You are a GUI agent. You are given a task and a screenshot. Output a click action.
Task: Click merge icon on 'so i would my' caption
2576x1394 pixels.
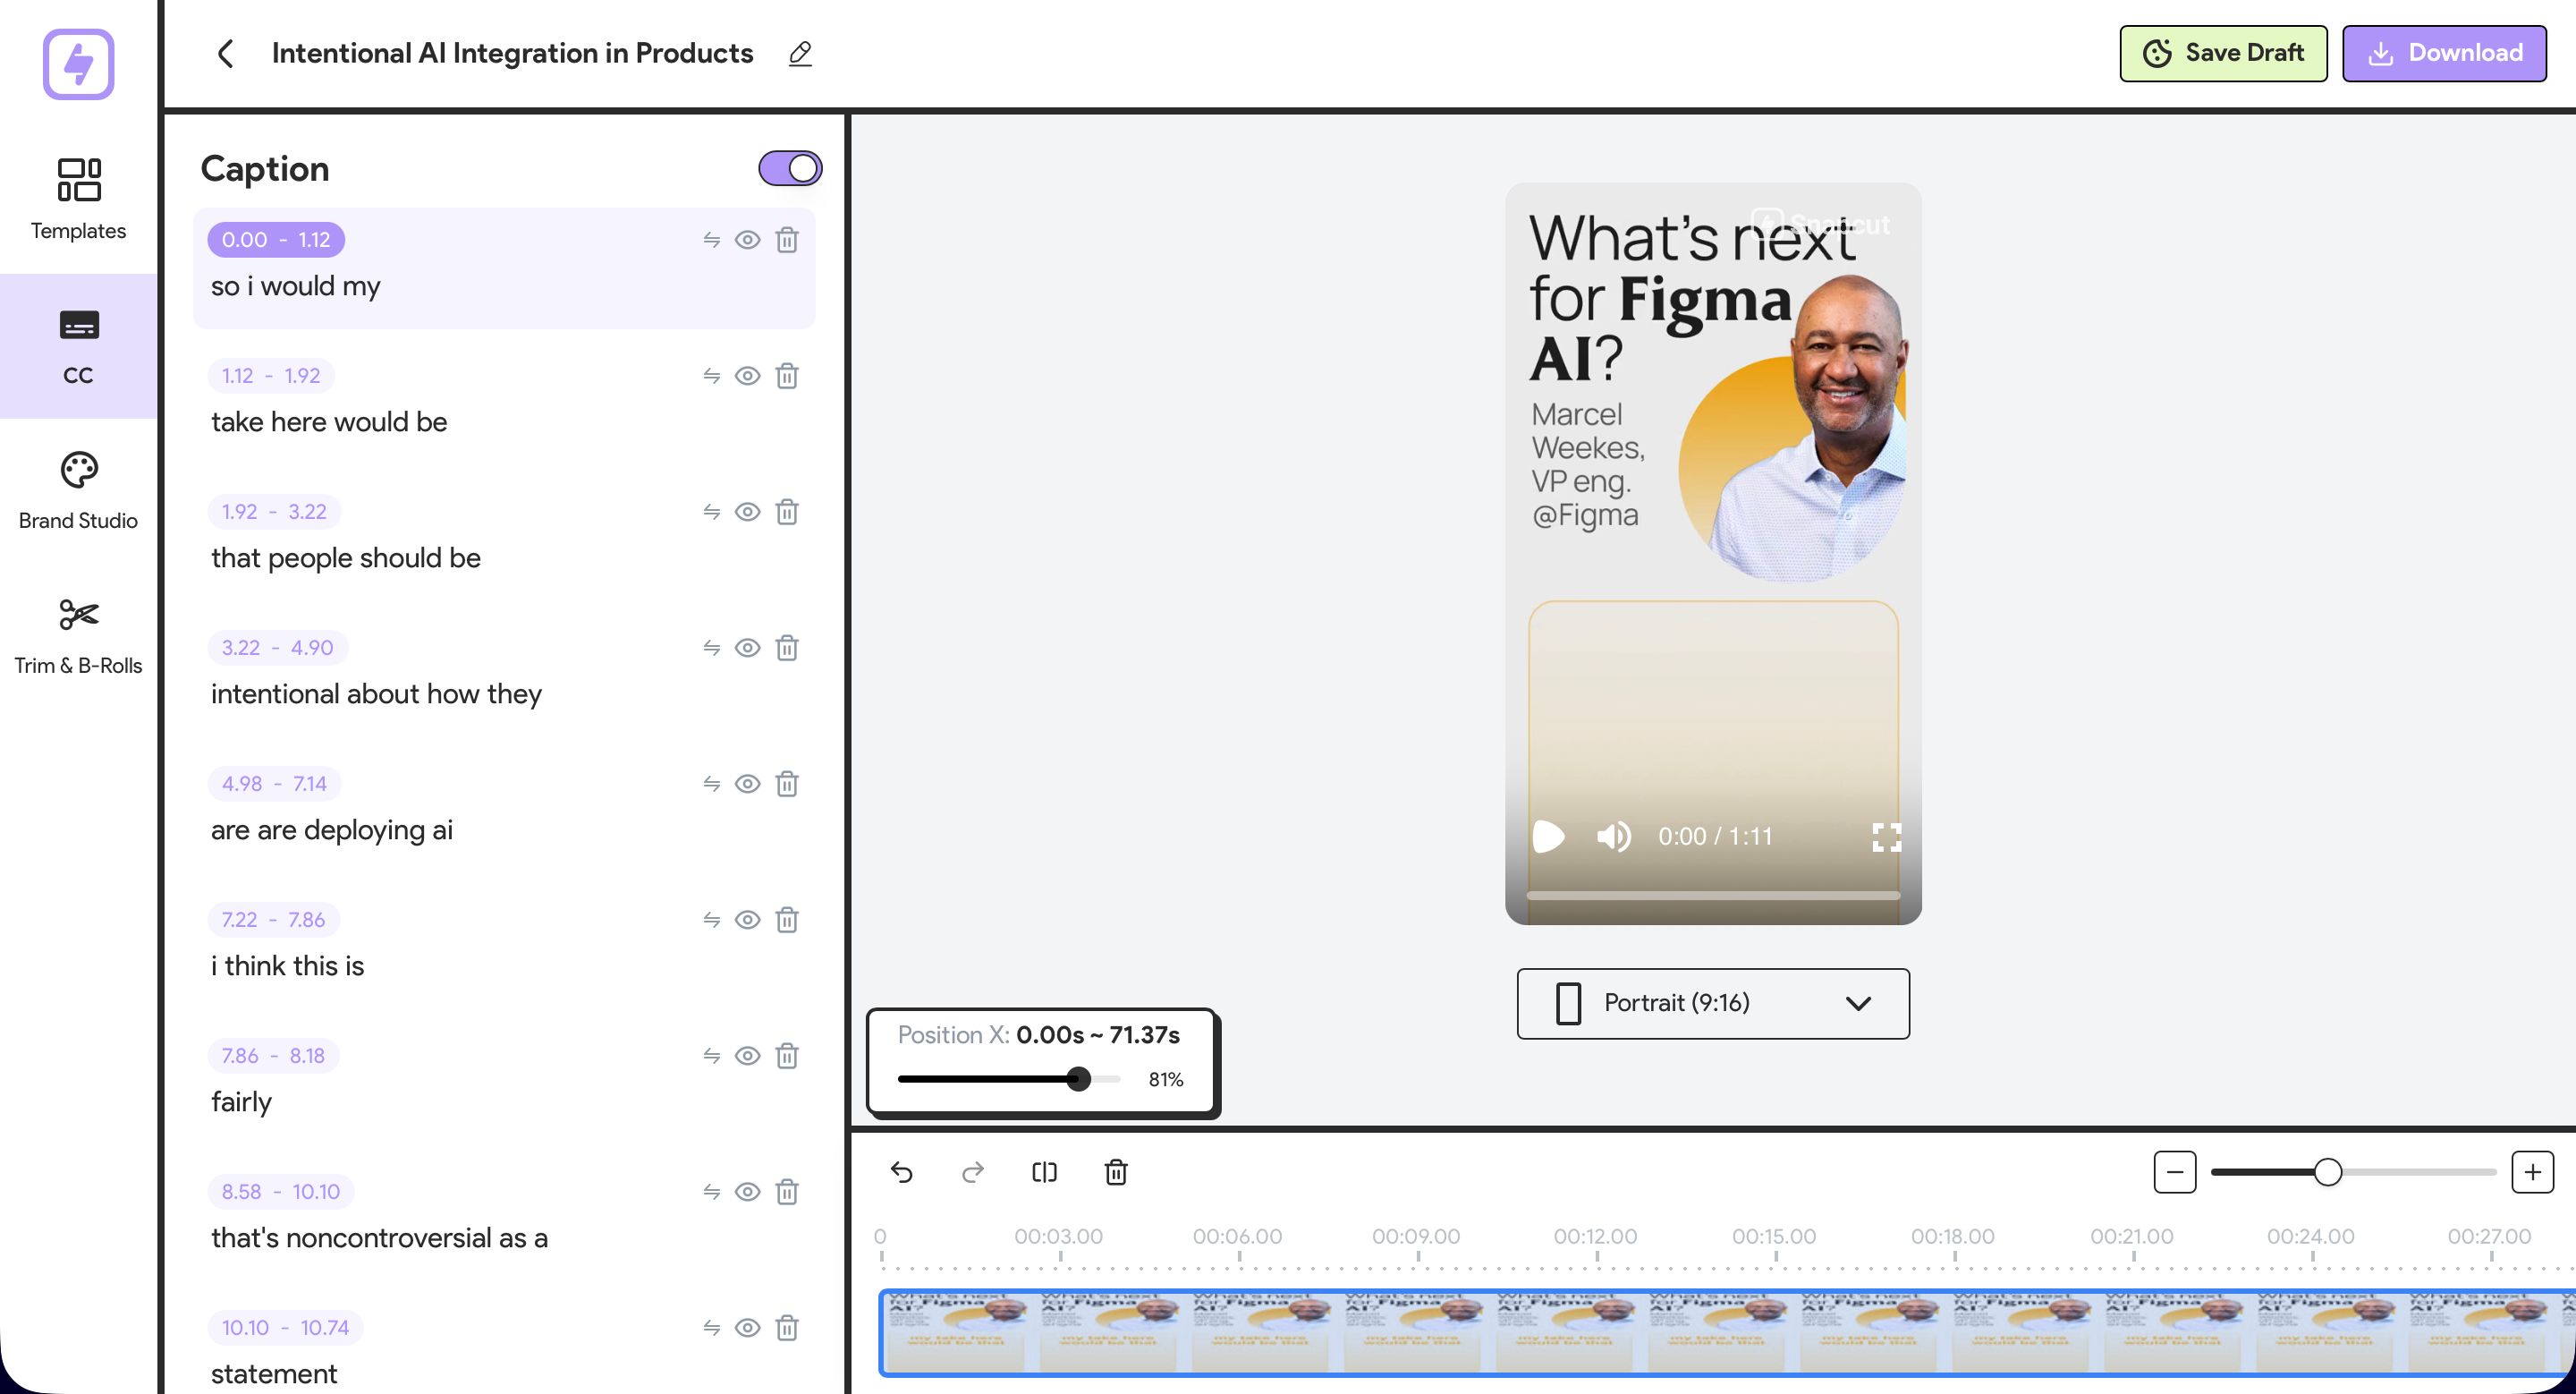click(x=711, y=240)
